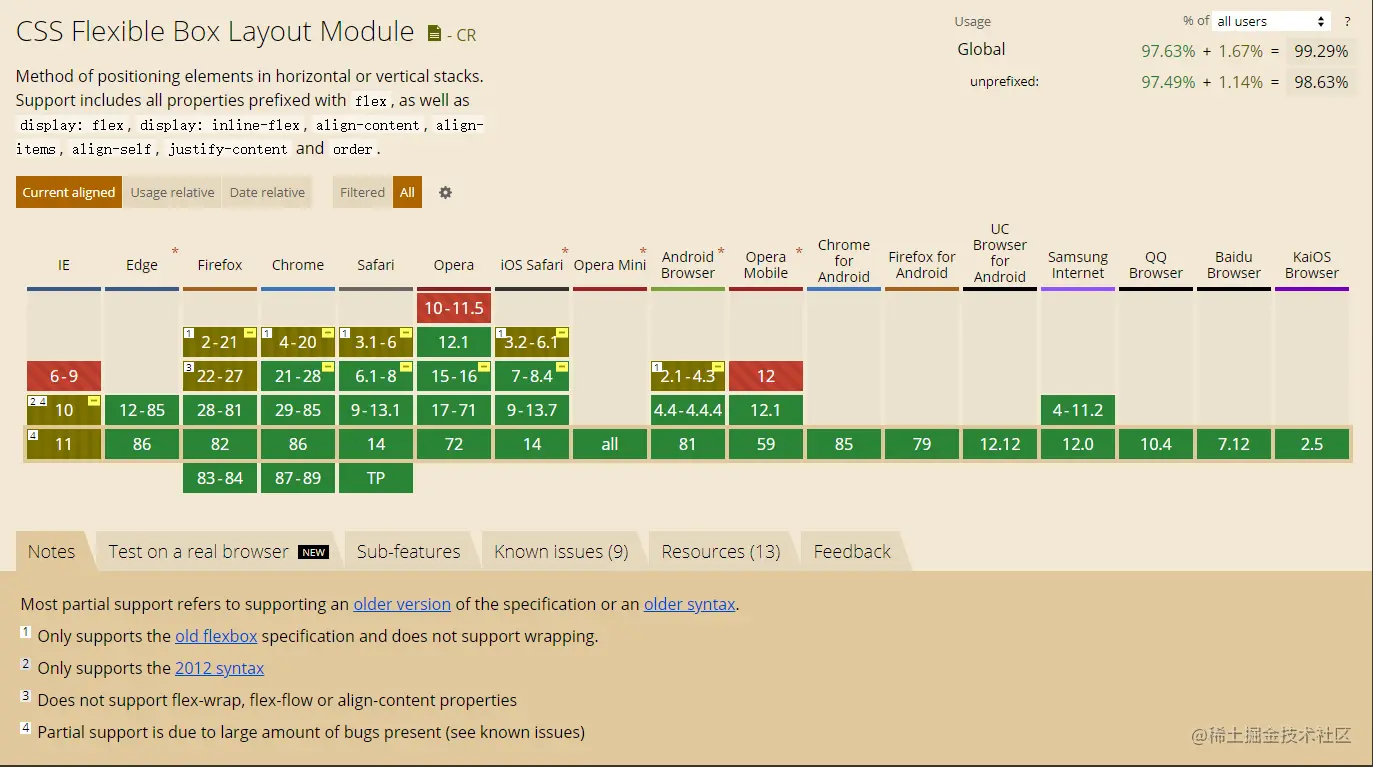
Task: Click Firefox 83-84 cell
Action: tap(220, 478)
